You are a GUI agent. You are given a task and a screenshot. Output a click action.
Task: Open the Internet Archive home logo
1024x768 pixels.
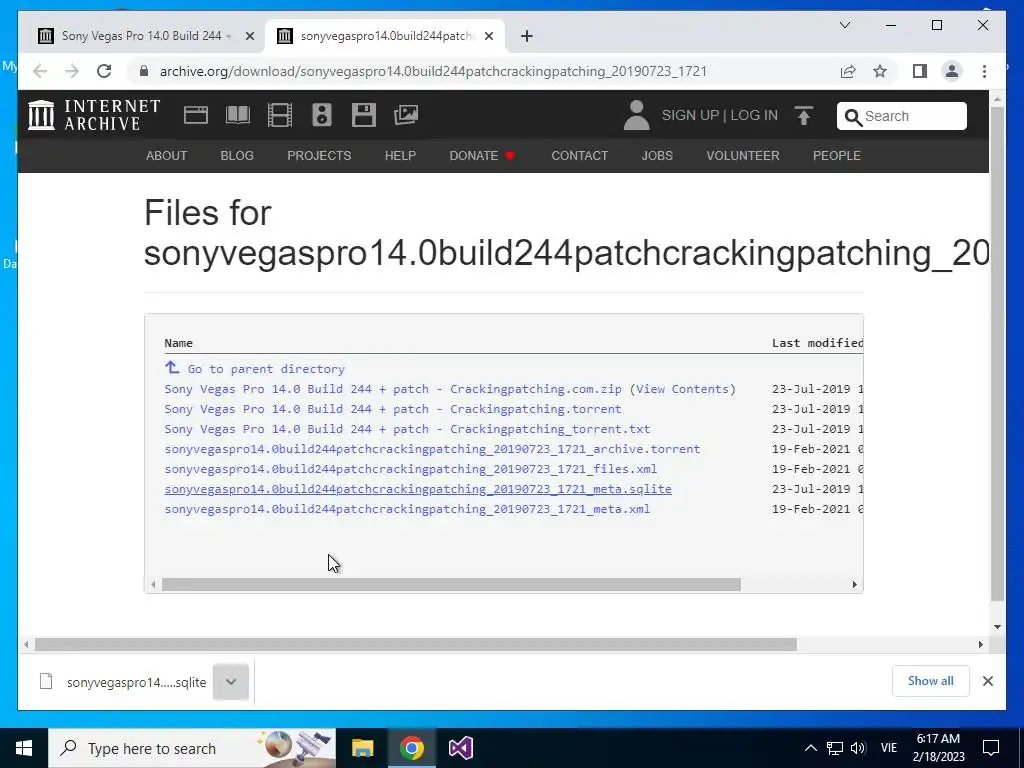click(x=94, y=115)
